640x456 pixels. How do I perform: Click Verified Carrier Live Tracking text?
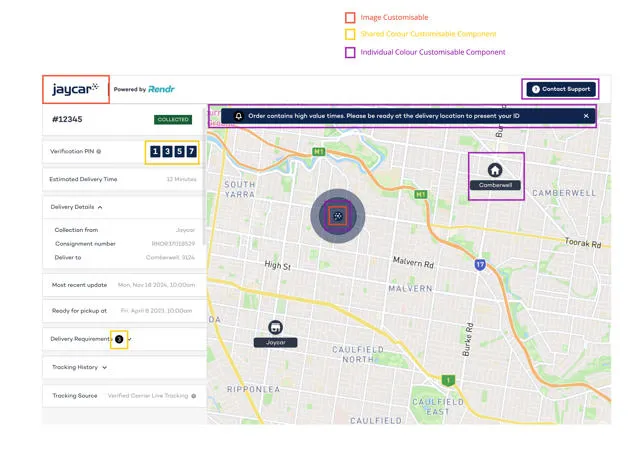[x=148, y=396]
